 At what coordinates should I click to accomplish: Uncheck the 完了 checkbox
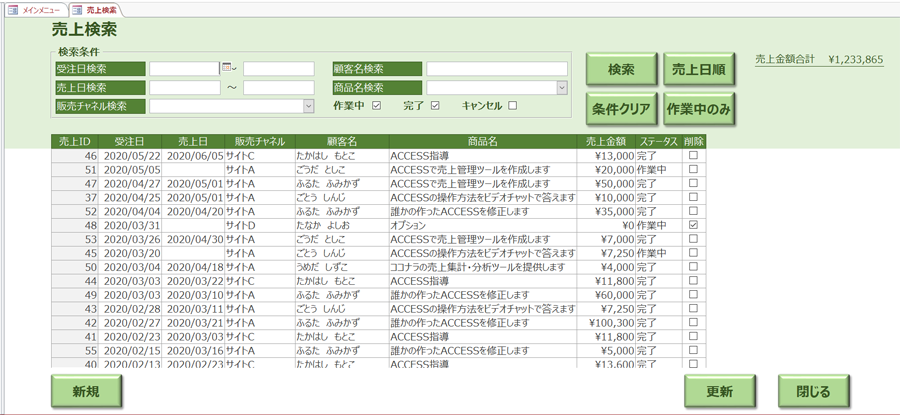coord(435,105)
